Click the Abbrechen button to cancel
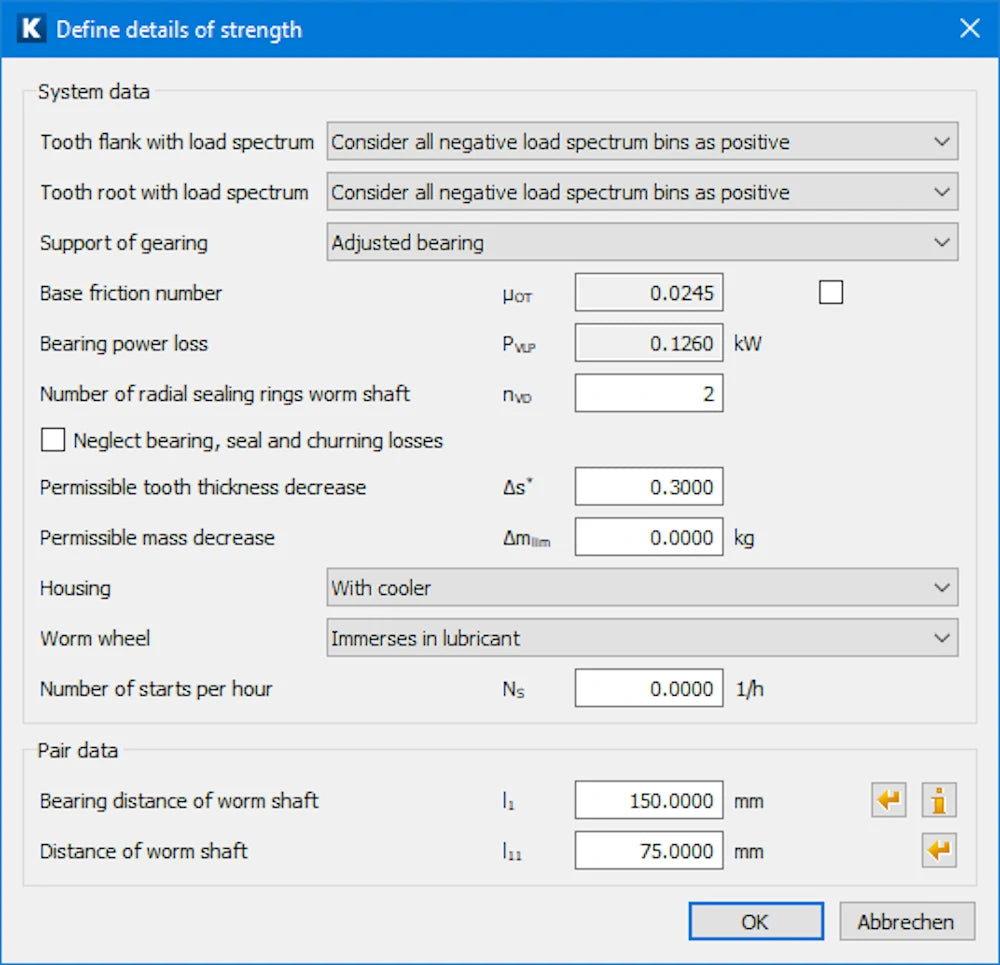 (906, 922)
